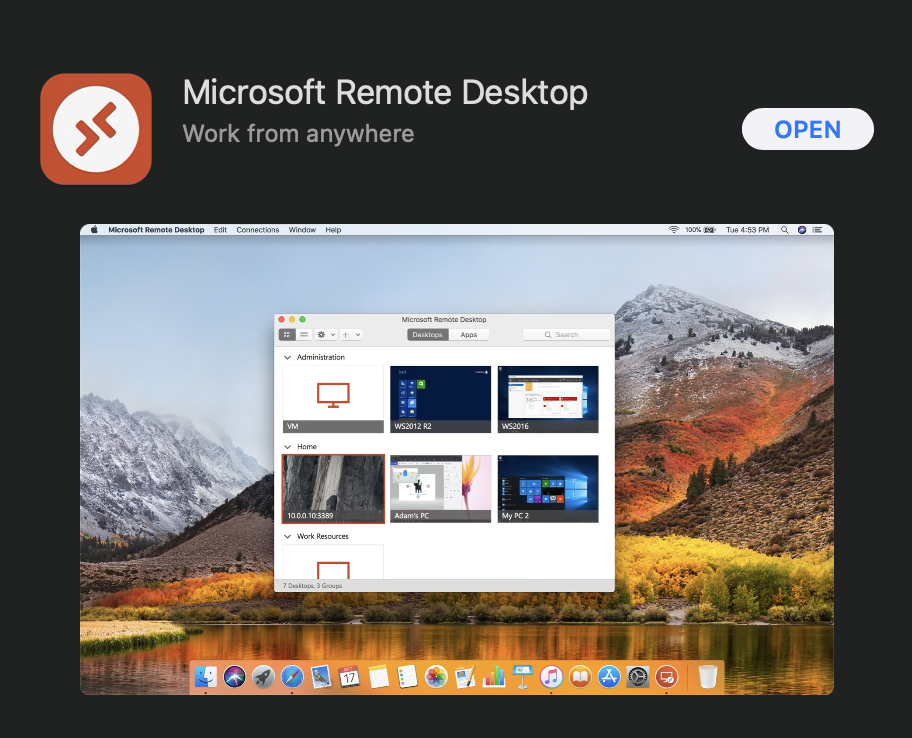Open Pages from the Dock

tap(465, 676)
